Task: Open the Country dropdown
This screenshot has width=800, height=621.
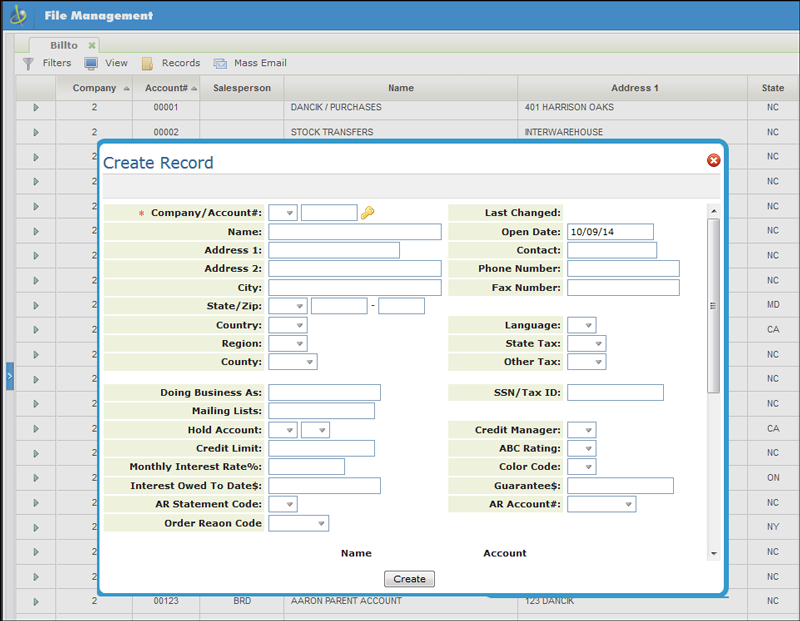Action: click(287, 326)
